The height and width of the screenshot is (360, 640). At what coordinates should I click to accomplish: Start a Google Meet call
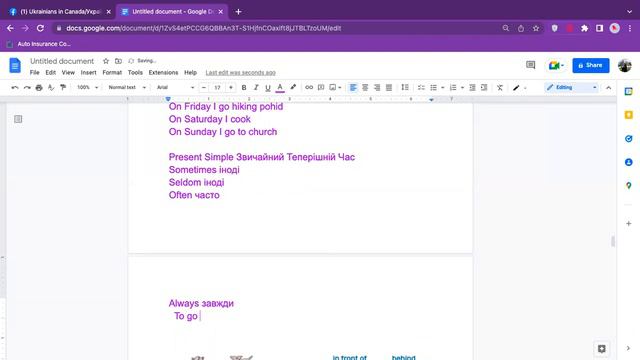click(556, 65)
